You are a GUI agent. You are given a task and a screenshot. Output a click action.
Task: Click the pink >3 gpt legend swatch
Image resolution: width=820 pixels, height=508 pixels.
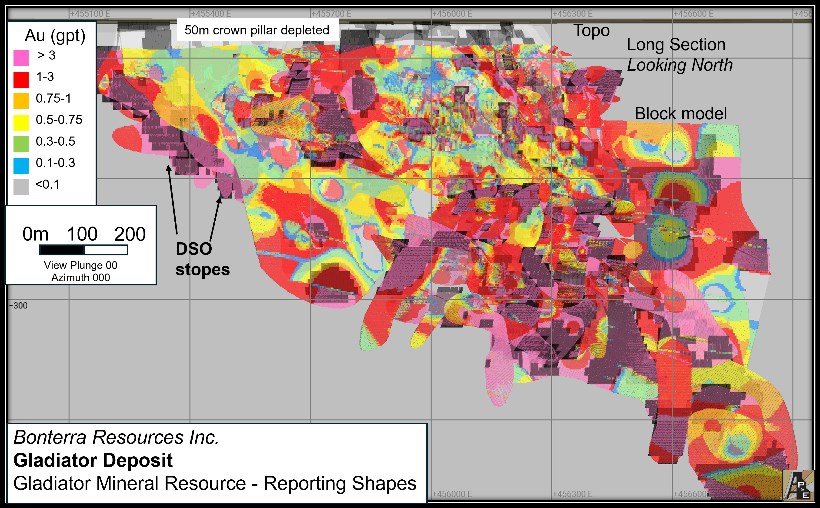pyautogui.click(x=18, y=59)
